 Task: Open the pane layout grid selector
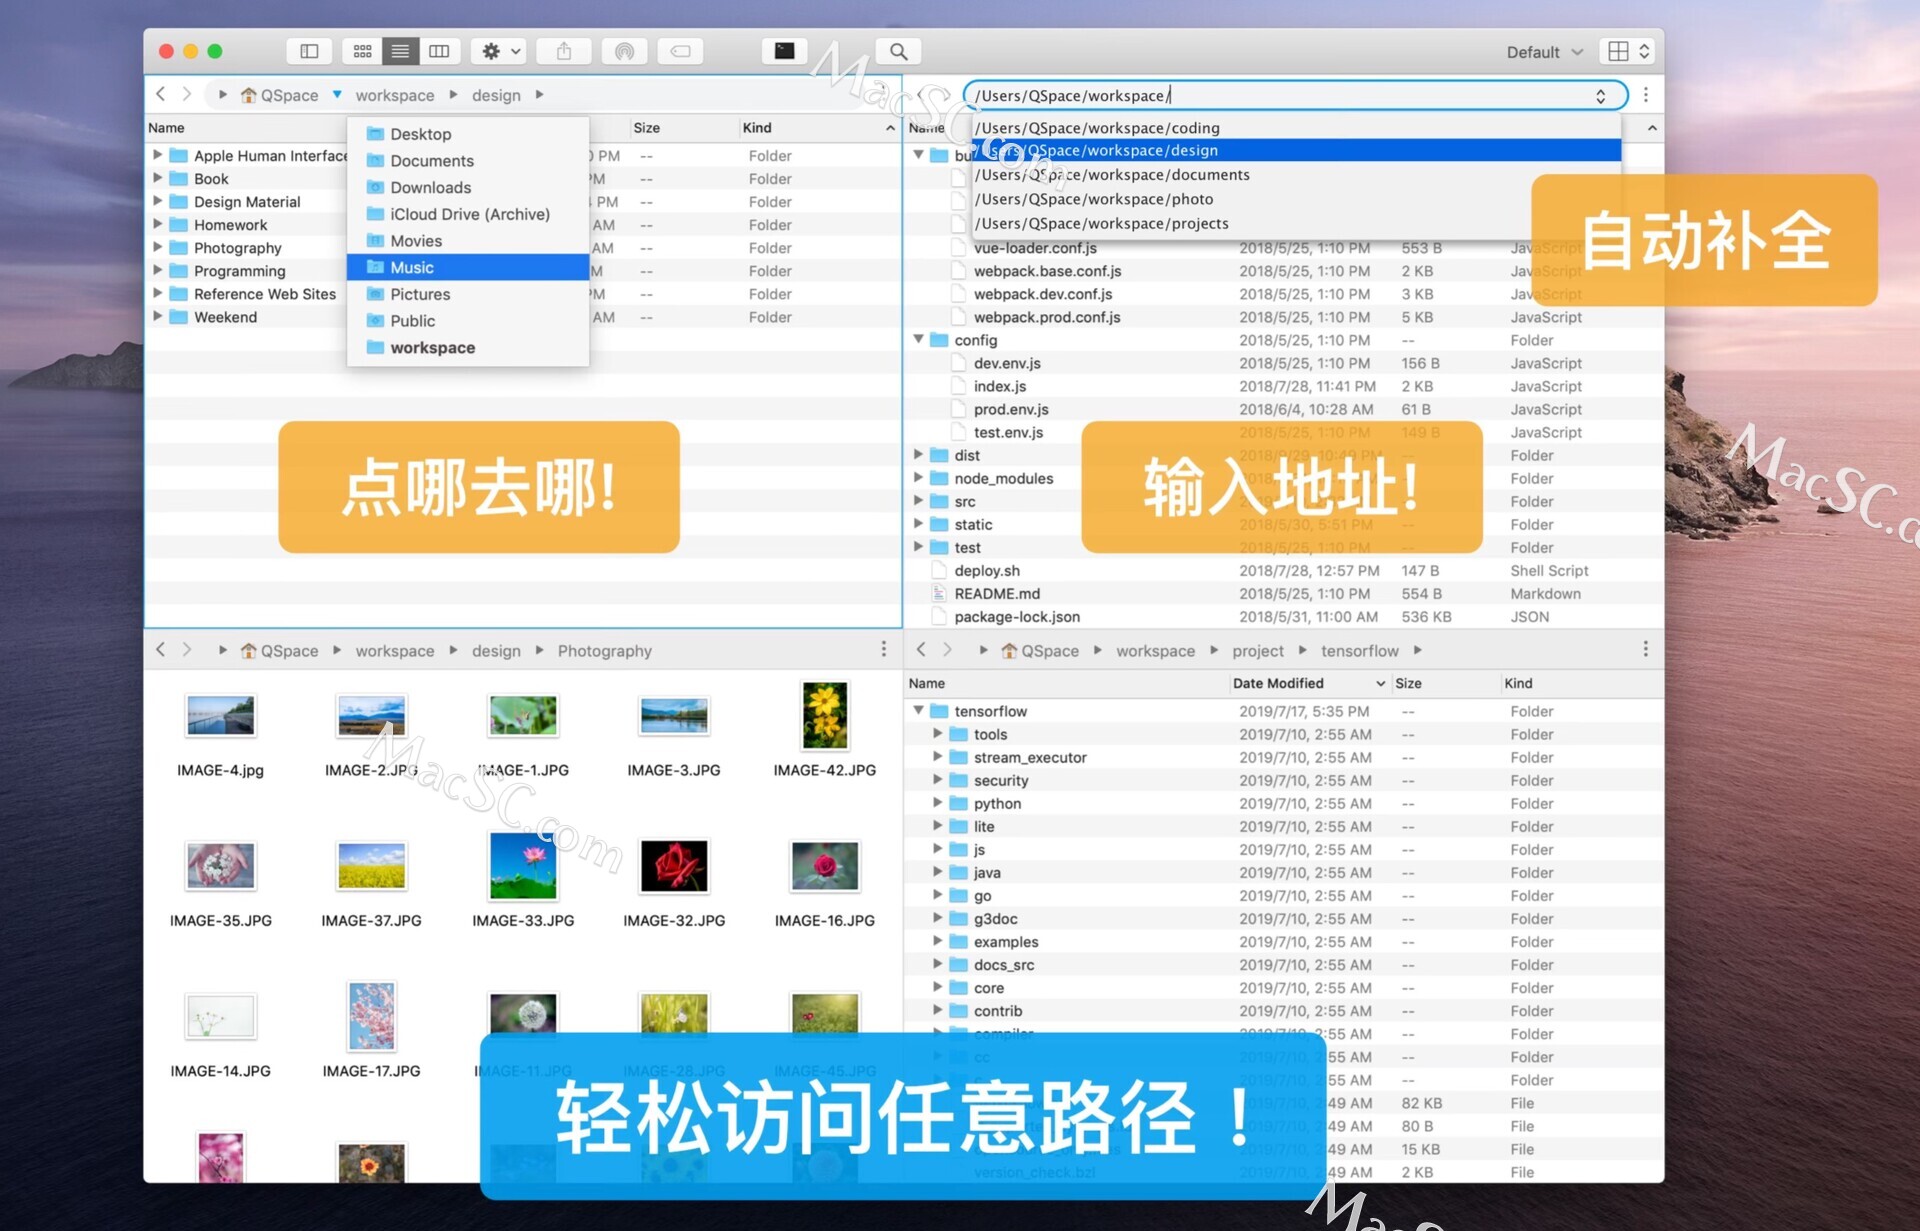click(x=1629, y=51)
